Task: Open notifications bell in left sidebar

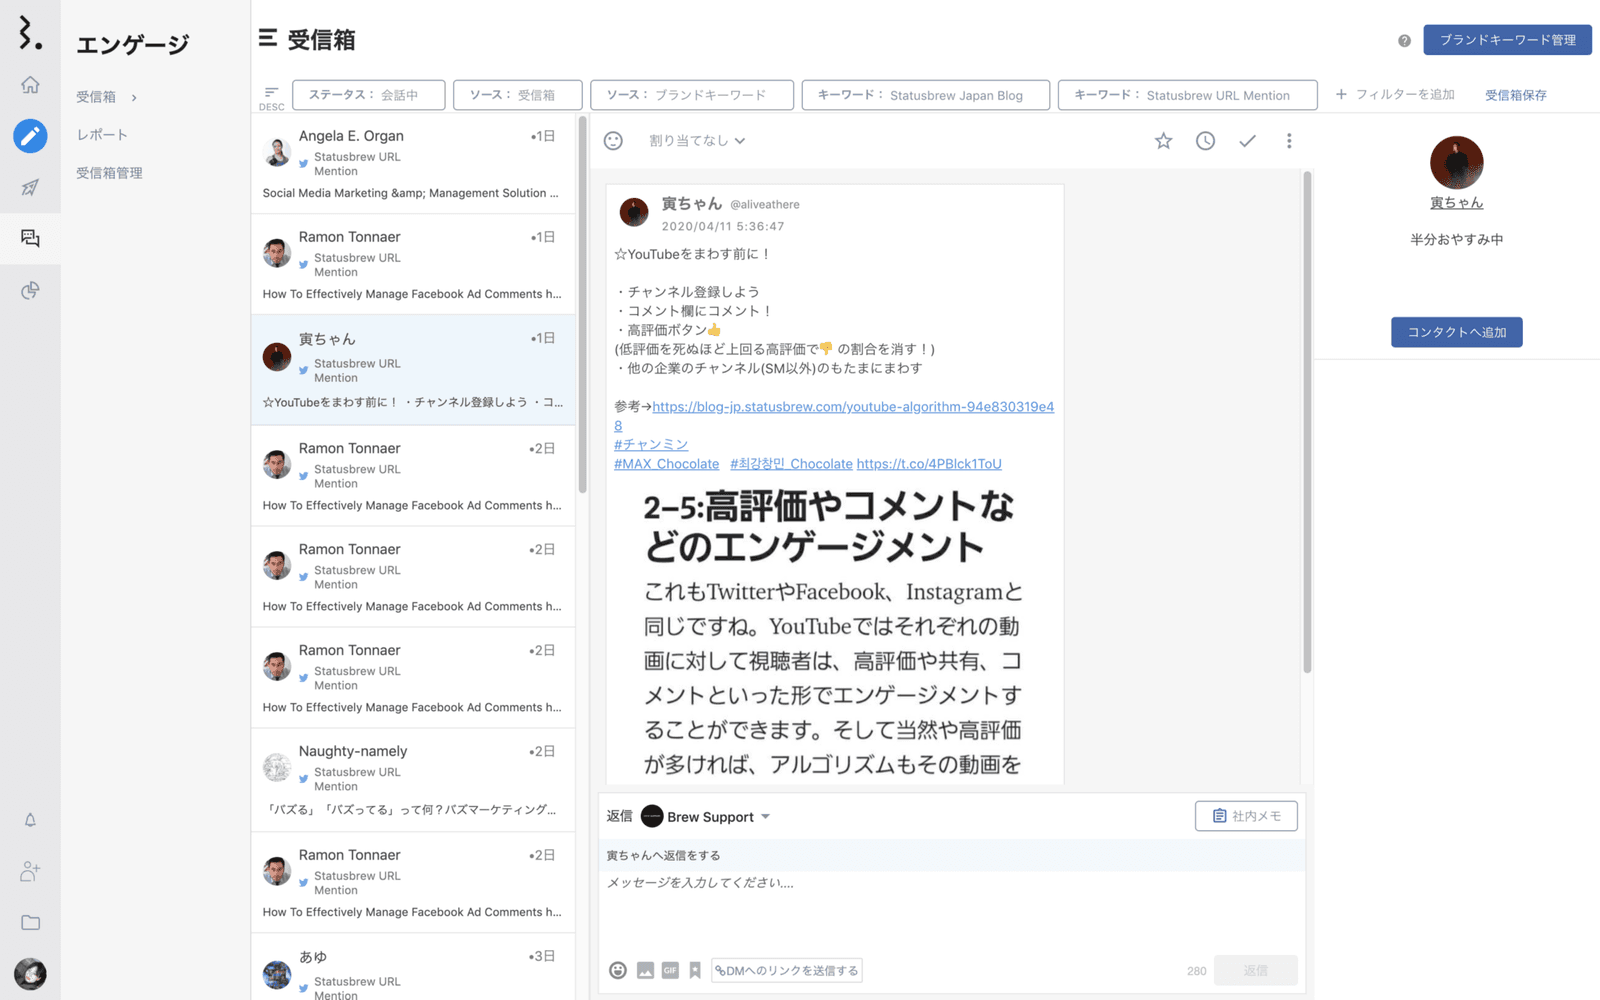Action: click(x=30, y=820)
